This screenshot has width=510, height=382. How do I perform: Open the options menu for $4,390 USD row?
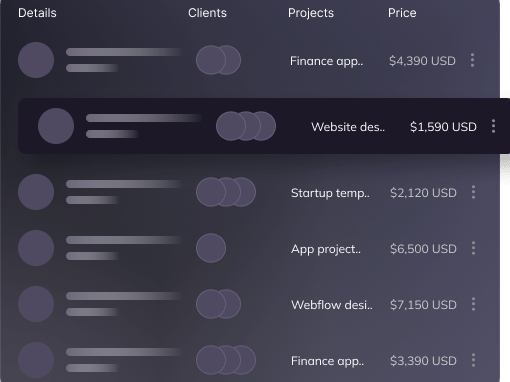pos(472,60)
